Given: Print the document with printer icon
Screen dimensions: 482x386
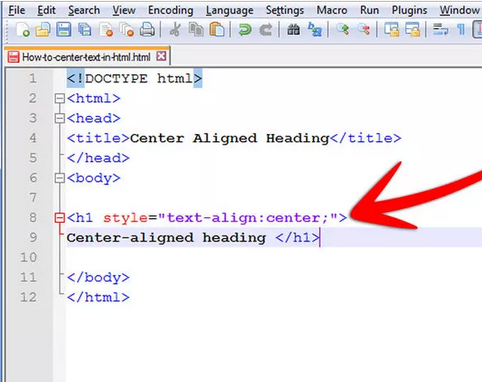Looking at the screenshot, I should pyautogui.click(x=147, y=30).
